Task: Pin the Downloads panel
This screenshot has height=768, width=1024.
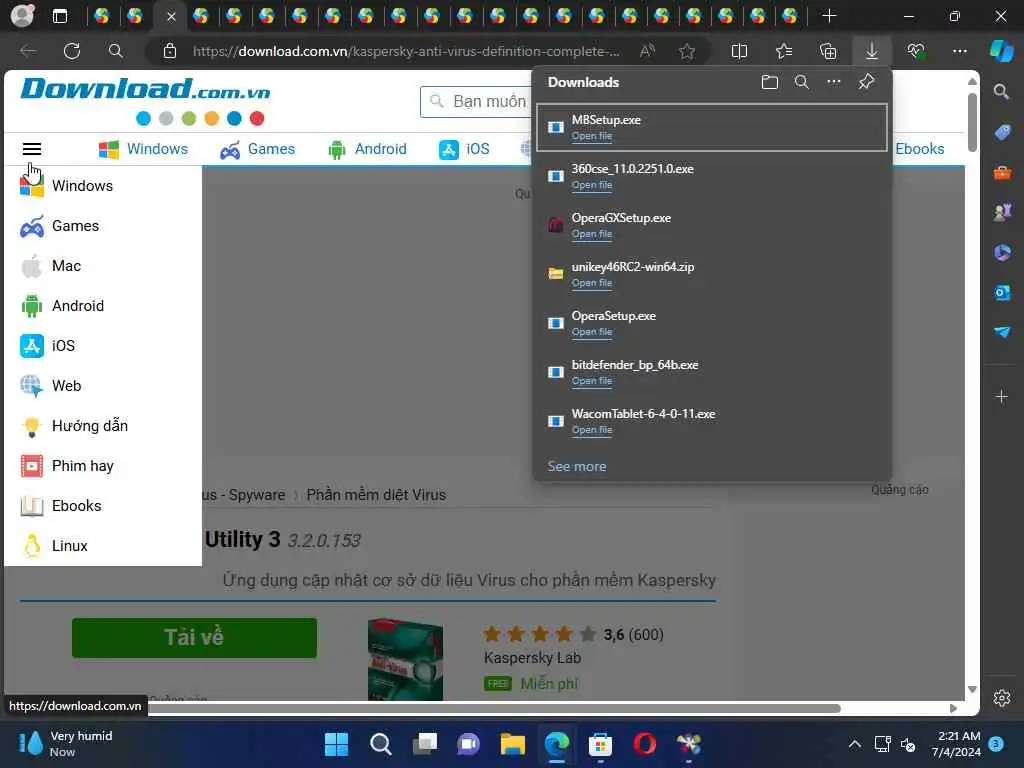Action: coord(867,82)
